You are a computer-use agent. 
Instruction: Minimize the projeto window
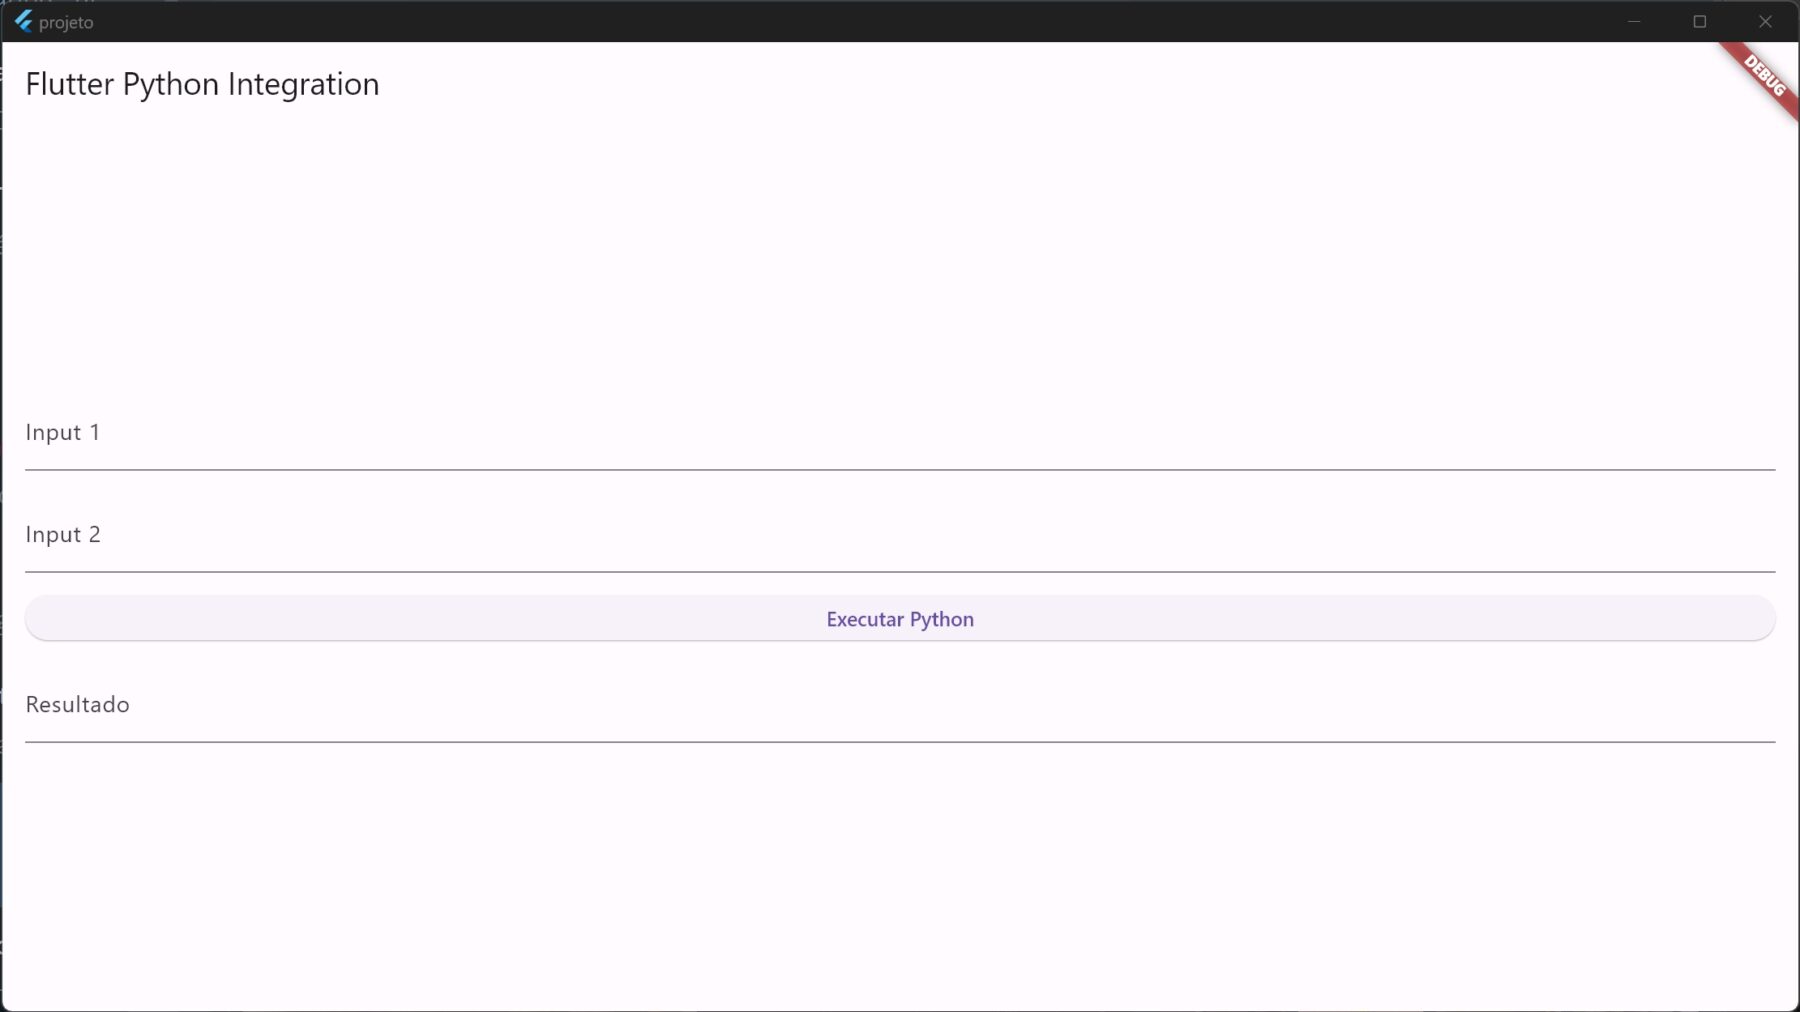point(1634,21)
